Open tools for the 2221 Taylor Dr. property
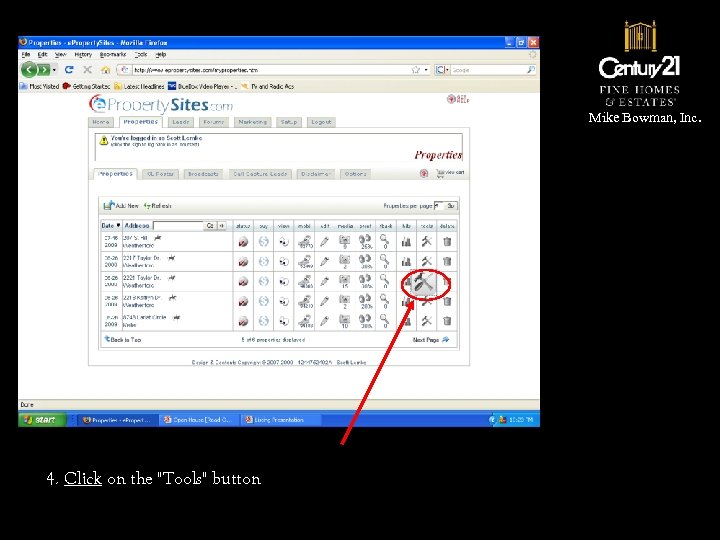This screenshot has height=540, width=720. (x=423, y=282)
